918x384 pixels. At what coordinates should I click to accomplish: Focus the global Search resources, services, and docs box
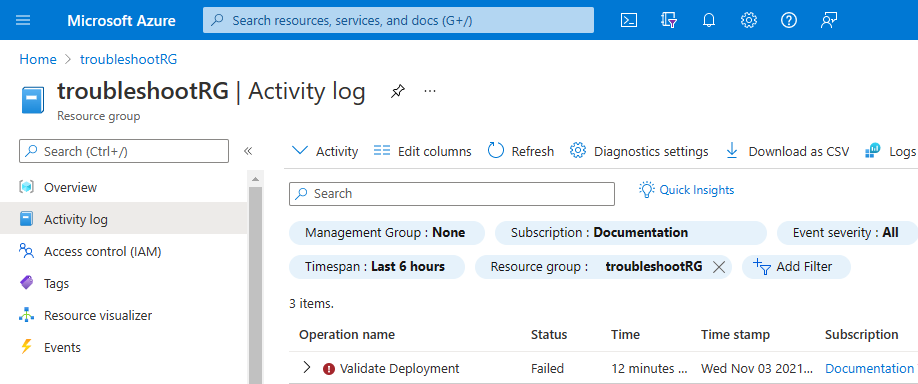click(x=398, y=20)
